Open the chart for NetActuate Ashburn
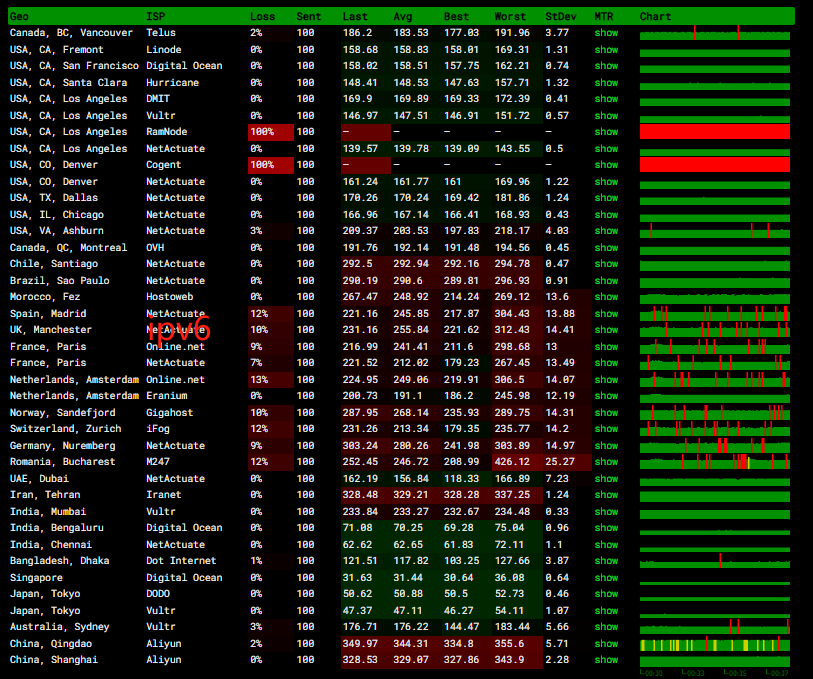Screen dimensions: 813x679 (x=715, y=231)
